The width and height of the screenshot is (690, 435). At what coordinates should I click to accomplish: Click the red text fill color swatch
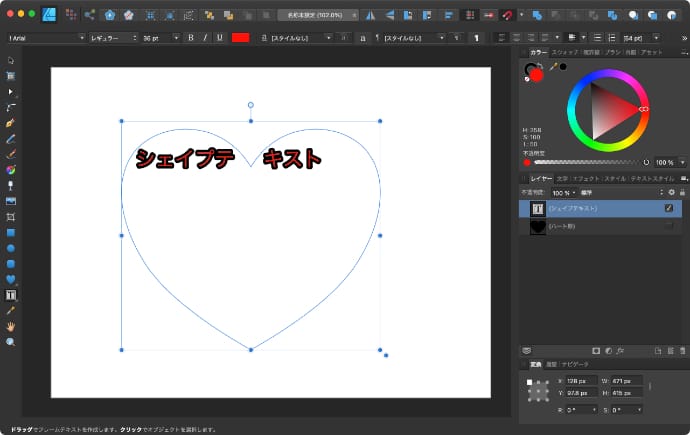(x=240, y=37)
